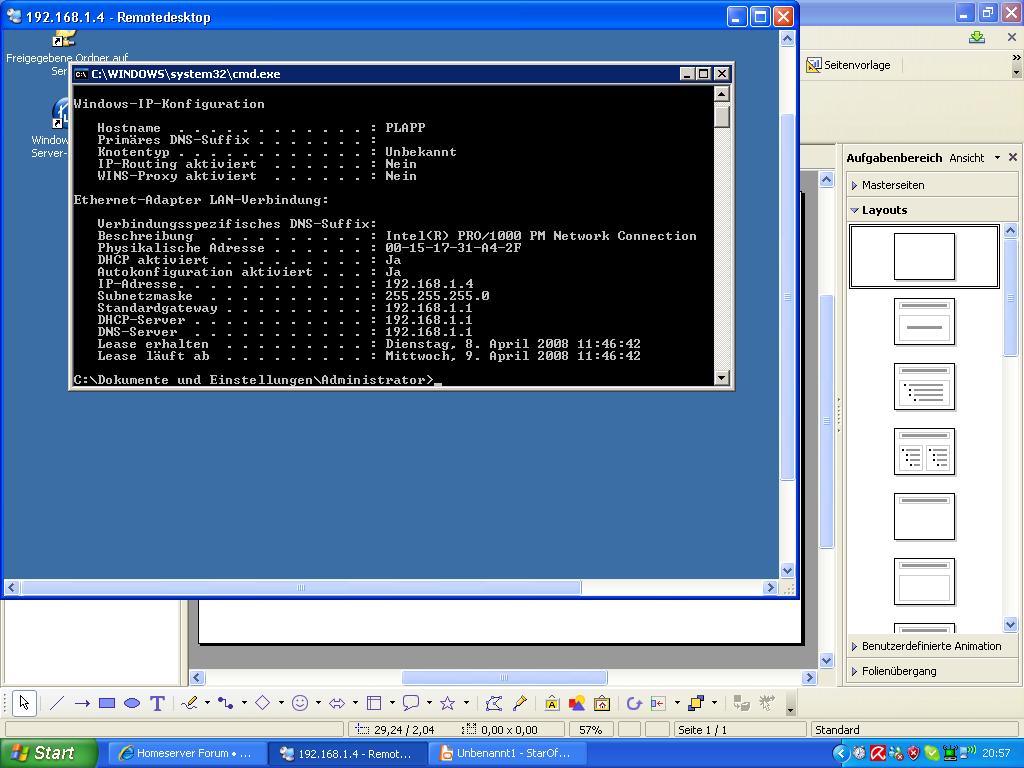Select the title with bullet list layout

(924, 387)
